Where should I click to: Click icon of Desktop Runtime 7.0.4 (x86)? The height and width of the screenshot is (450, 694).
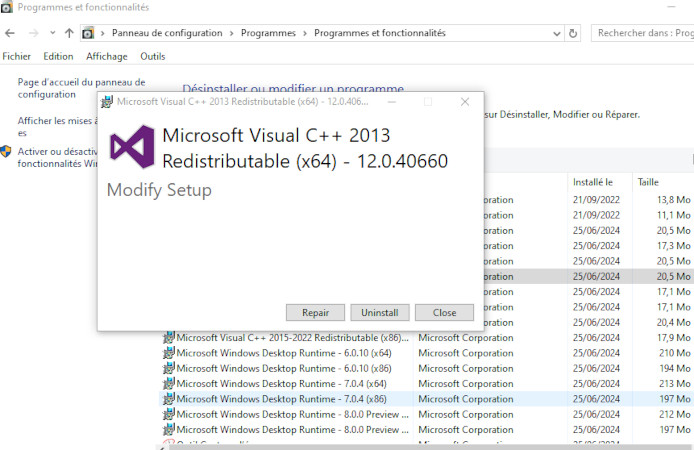[x=169, y=399]
